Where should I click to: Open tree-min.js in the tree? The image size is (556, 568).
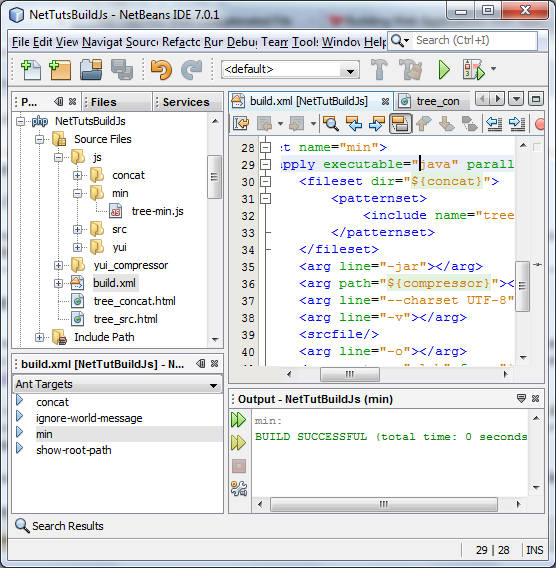click(158, 211)
